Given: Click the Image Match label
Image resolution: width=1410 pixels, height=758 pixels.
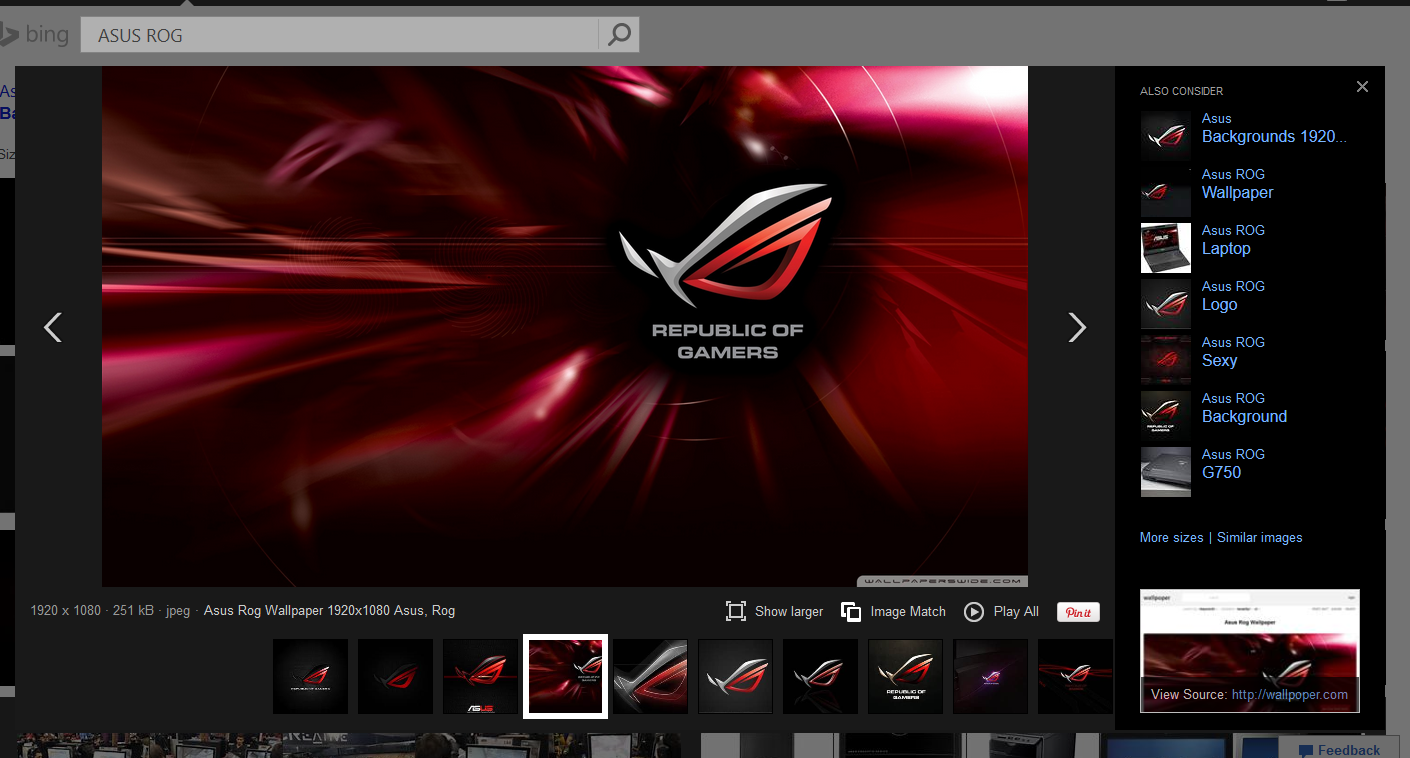Looking at the screenshot, I should pos(908,611).
